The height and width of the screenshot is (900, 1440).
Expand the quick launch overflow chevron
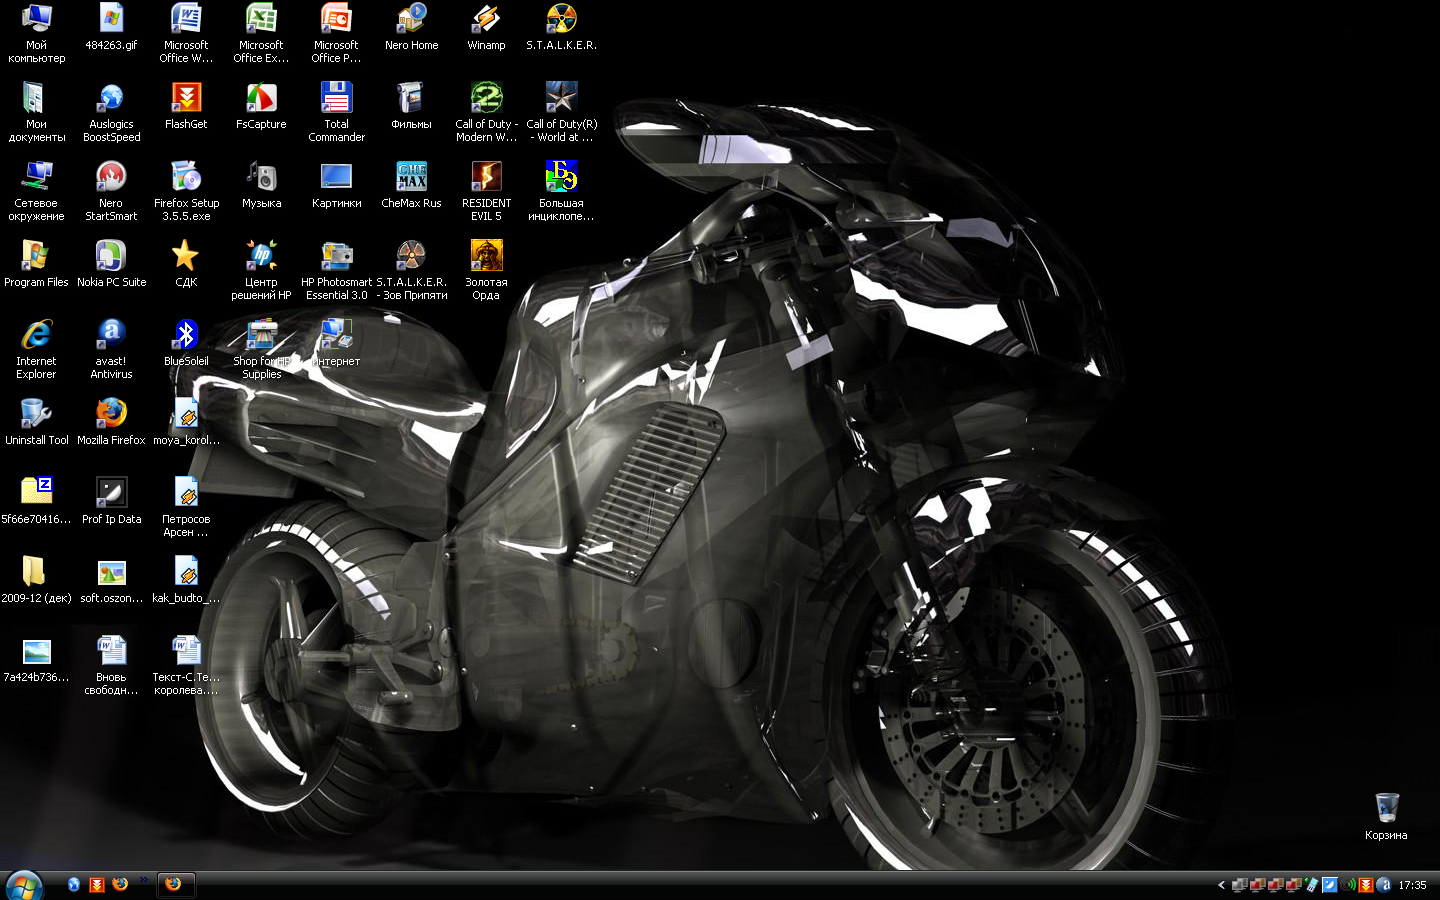pos(144,880)
